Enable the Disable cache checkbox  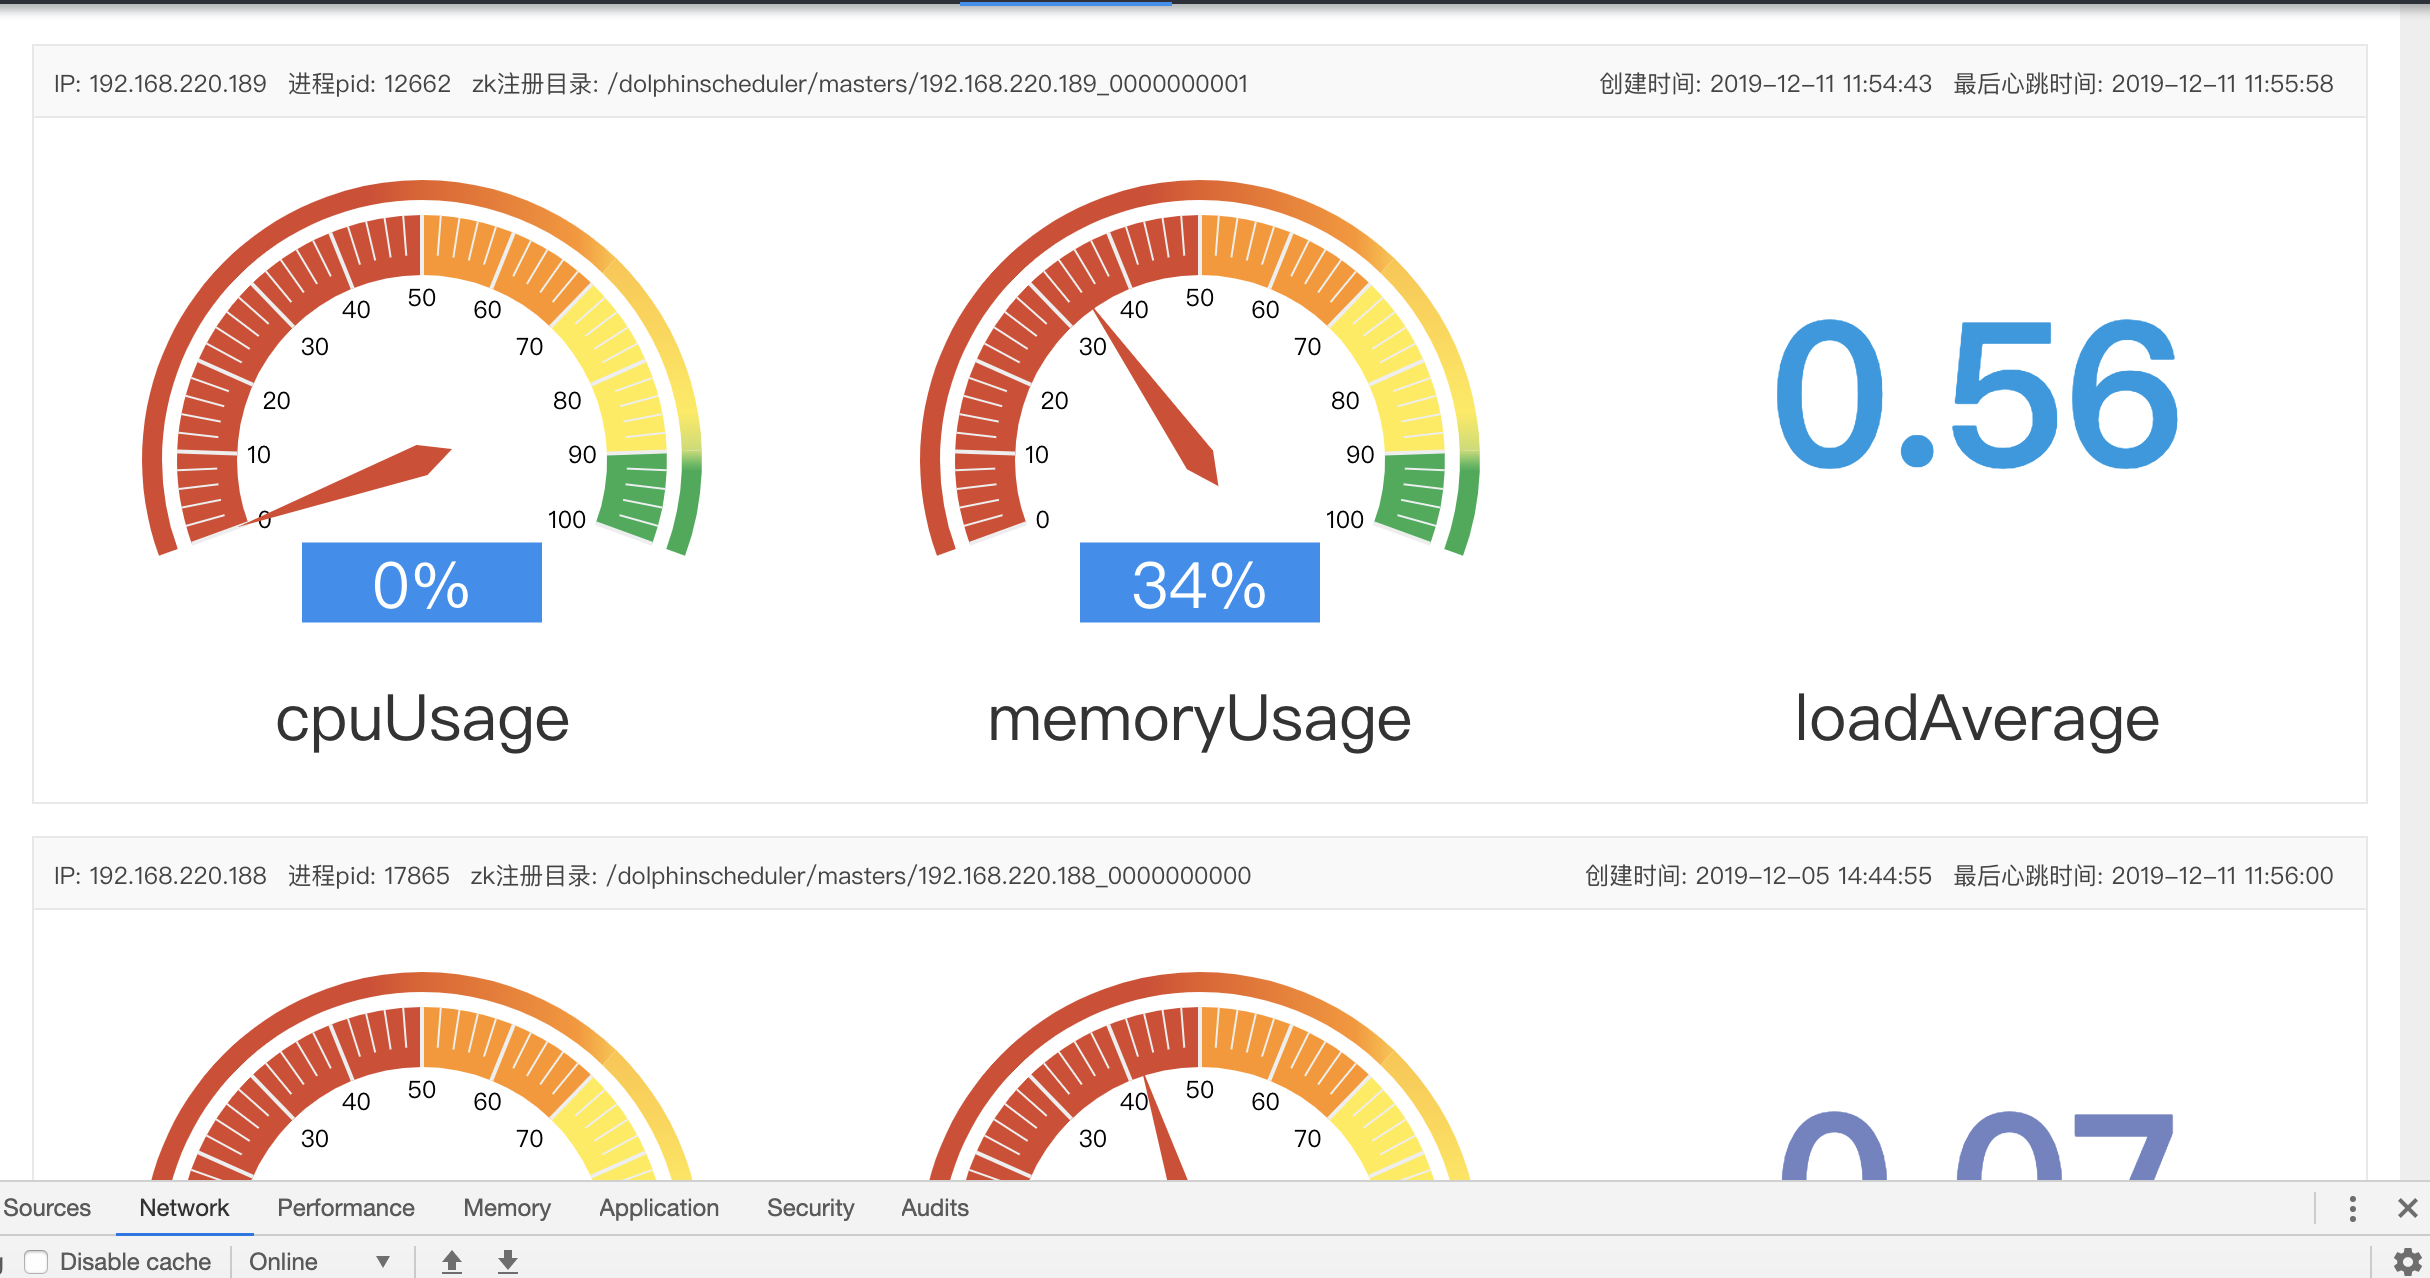point(36,1262)
